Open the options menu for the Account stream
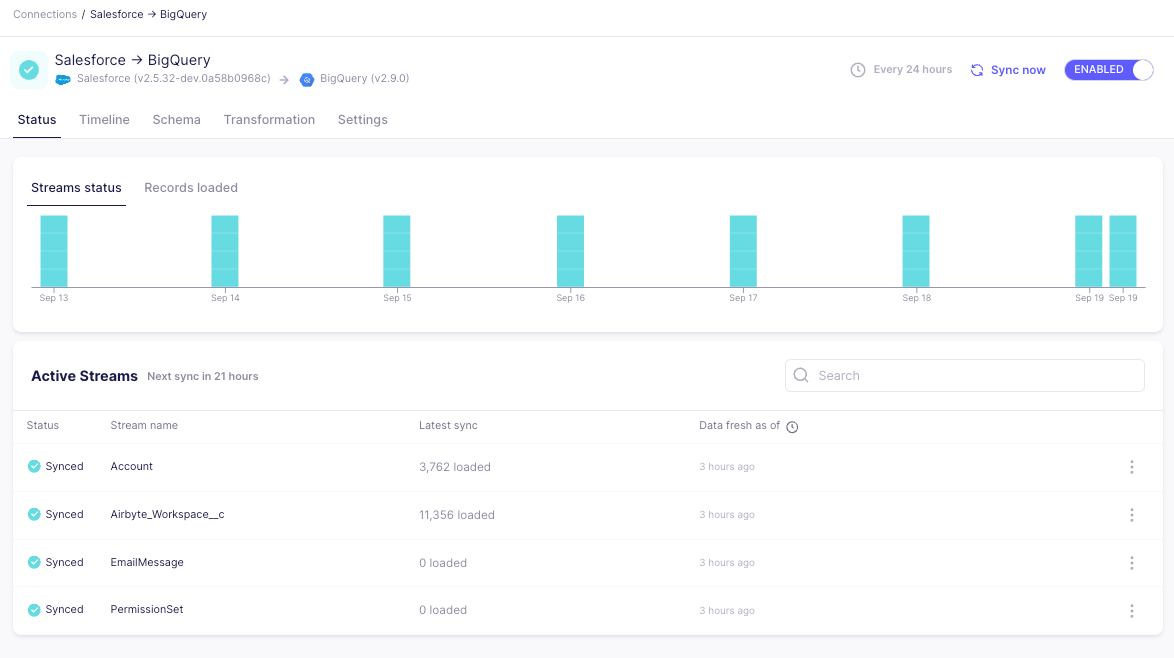Viewport: 1174px width, 658px height. (1131, 466)
